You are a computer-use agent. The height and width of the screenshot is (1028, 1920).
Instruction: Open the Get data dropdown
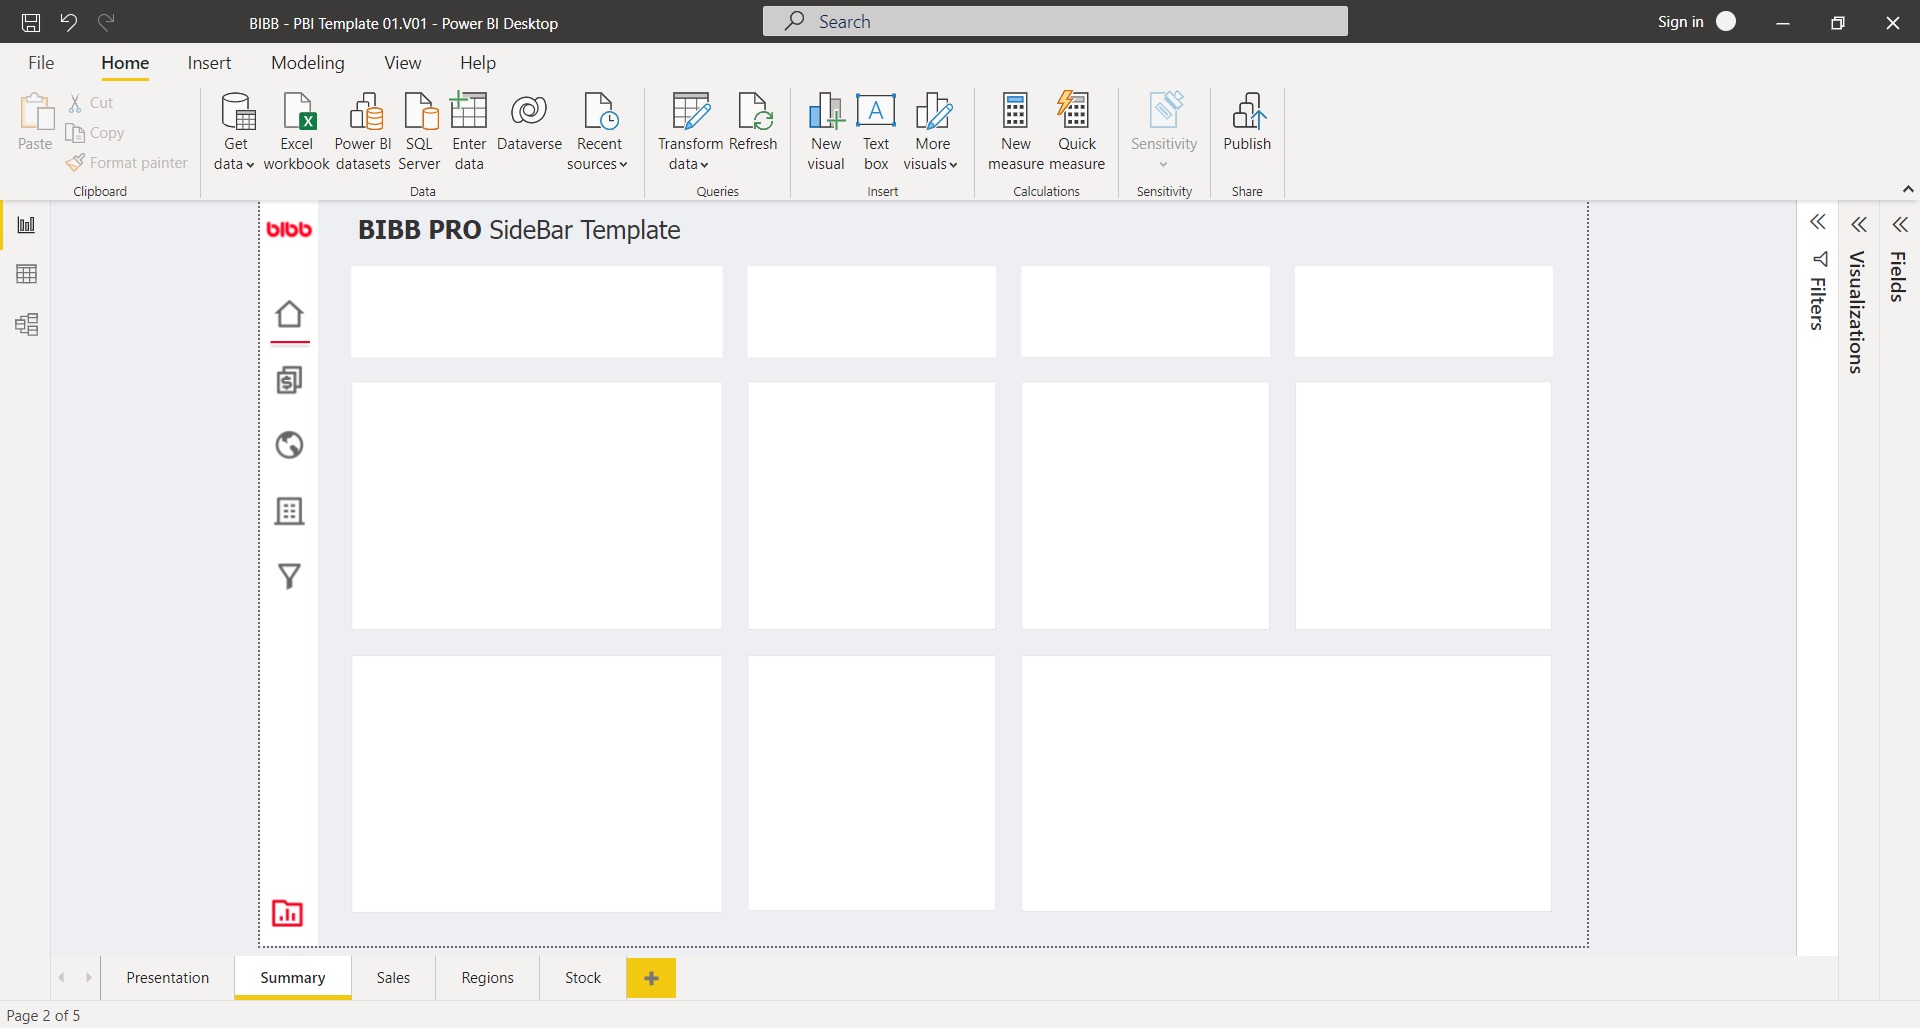[234, 130]
